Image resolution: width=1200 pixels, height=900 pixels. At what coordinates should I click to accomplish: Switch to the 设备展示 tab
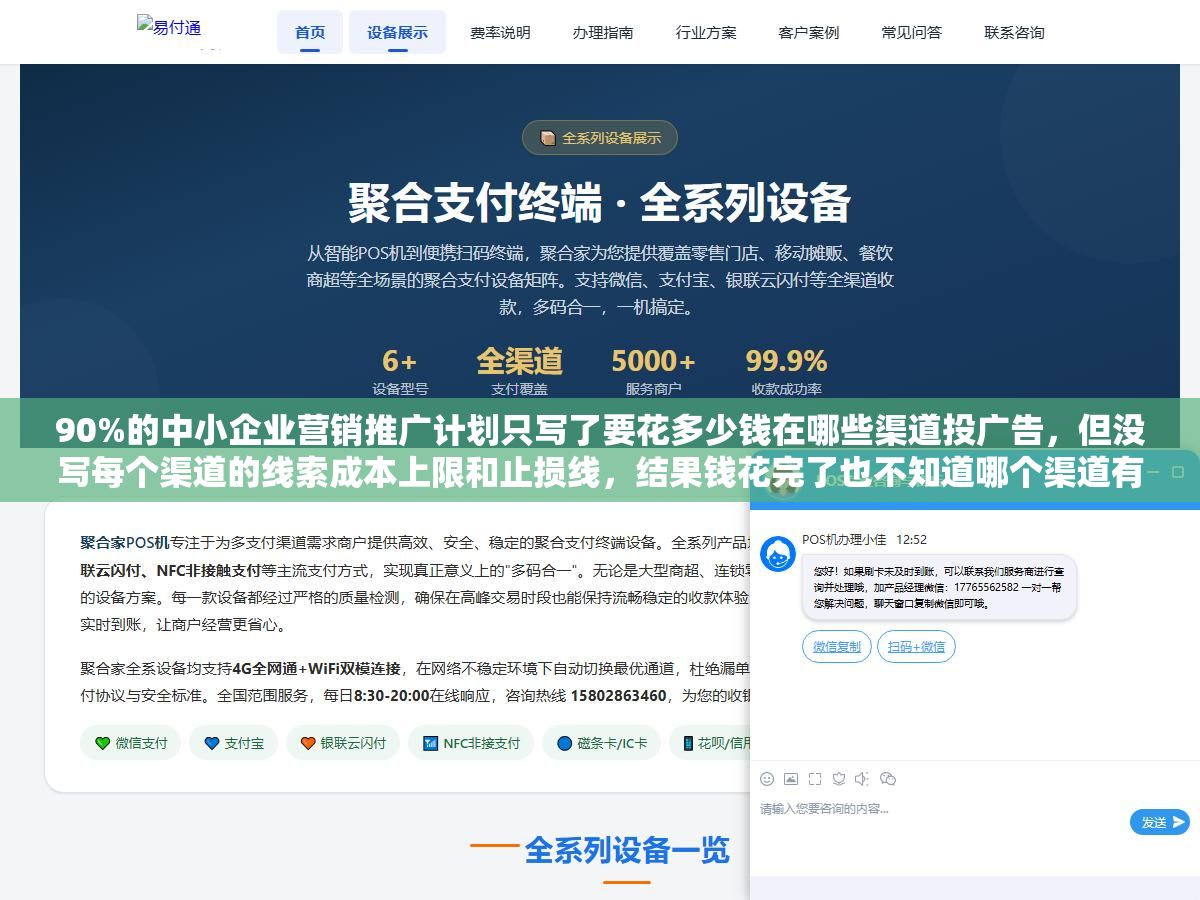397,32
